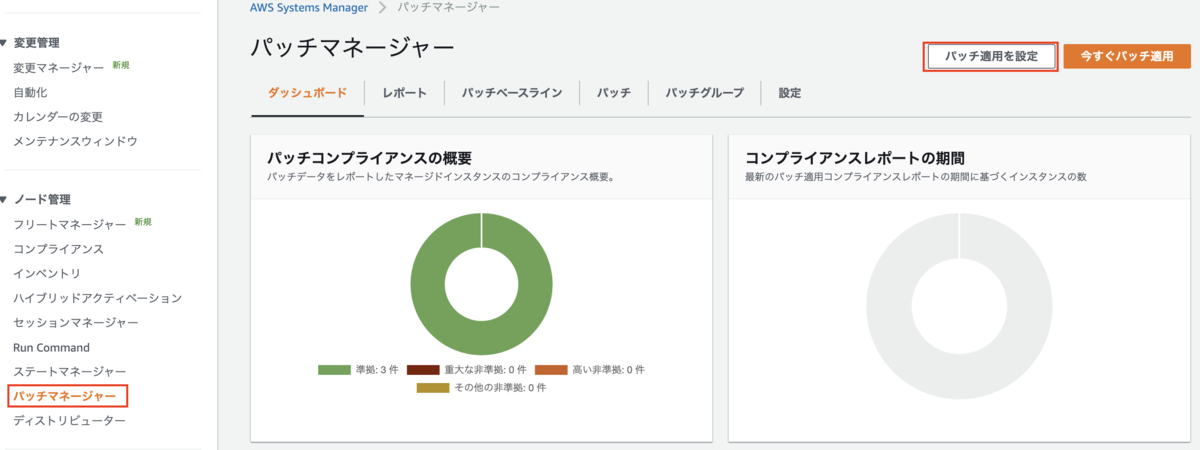Open フリートマネージャー in the sidebar
This screenshot has width=1200, height=450.
click(70, 224)
